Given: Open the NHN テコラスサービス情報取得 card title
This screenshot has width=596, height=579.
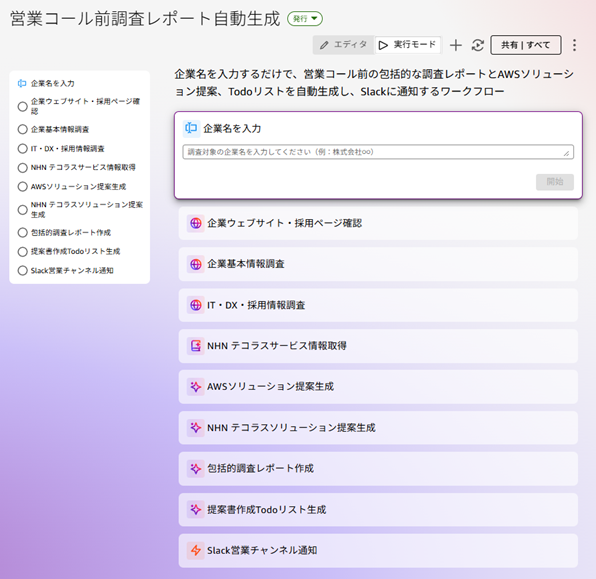Looking at the screenshot, I should tap(277, 346).
